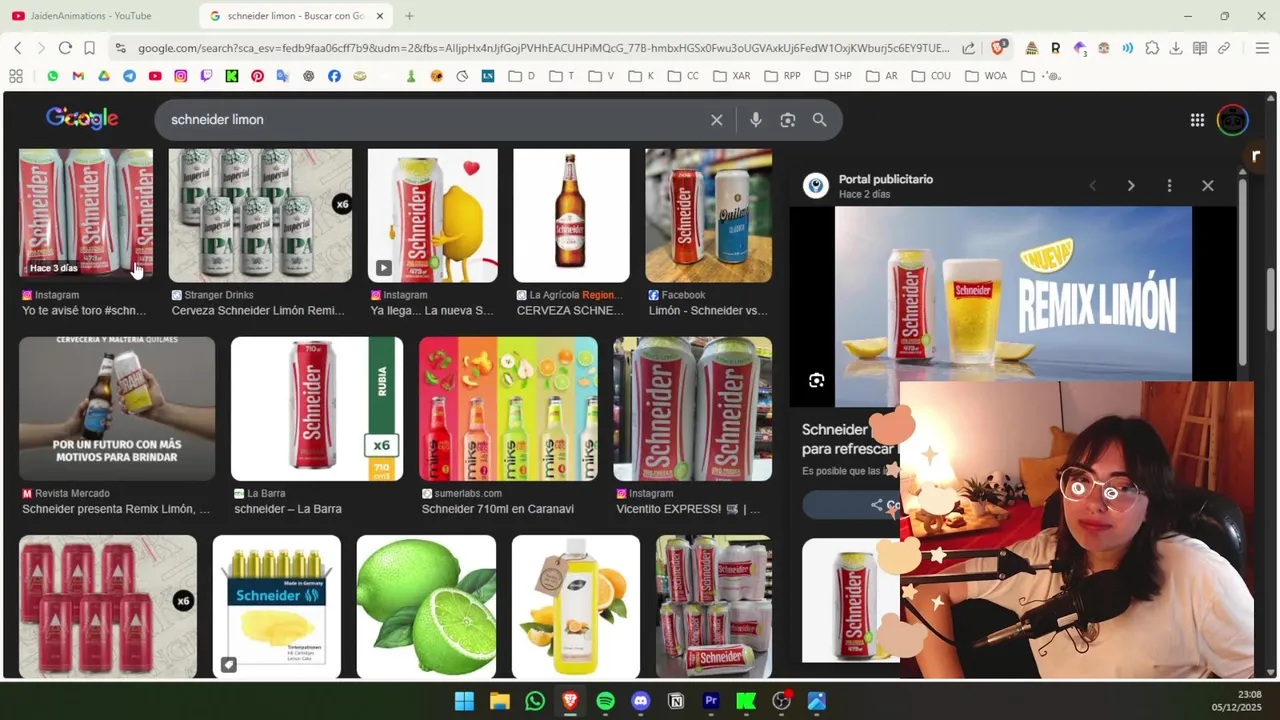Screen dimensions: 1280x720
Task: Open the Windows Start menu
Action: [x=464, y=701]
